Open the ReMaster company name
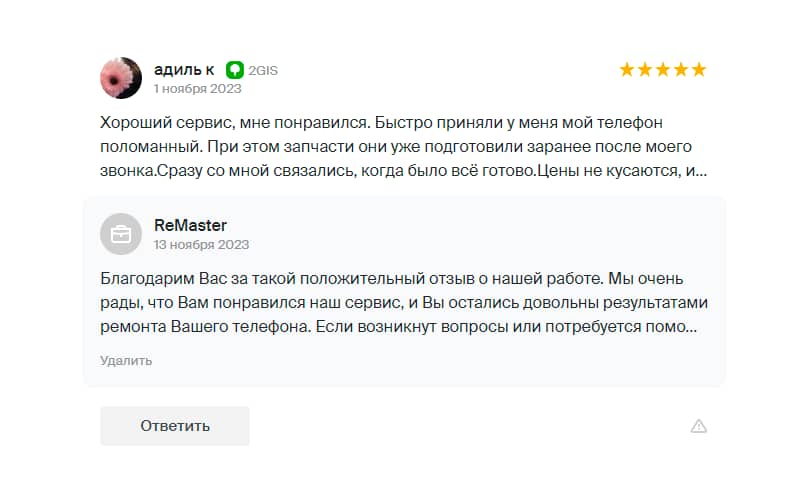Screen dimensions: 805x501 pos(190,225)
